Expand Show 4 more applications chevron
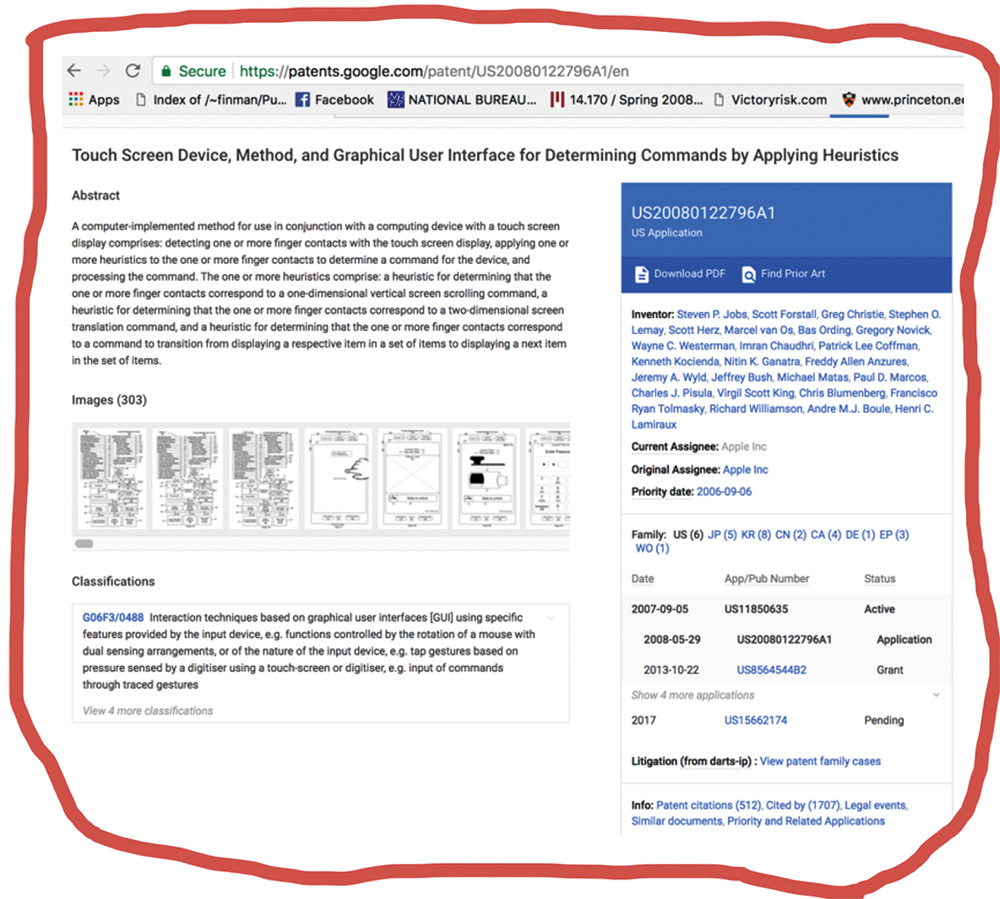 936,695
